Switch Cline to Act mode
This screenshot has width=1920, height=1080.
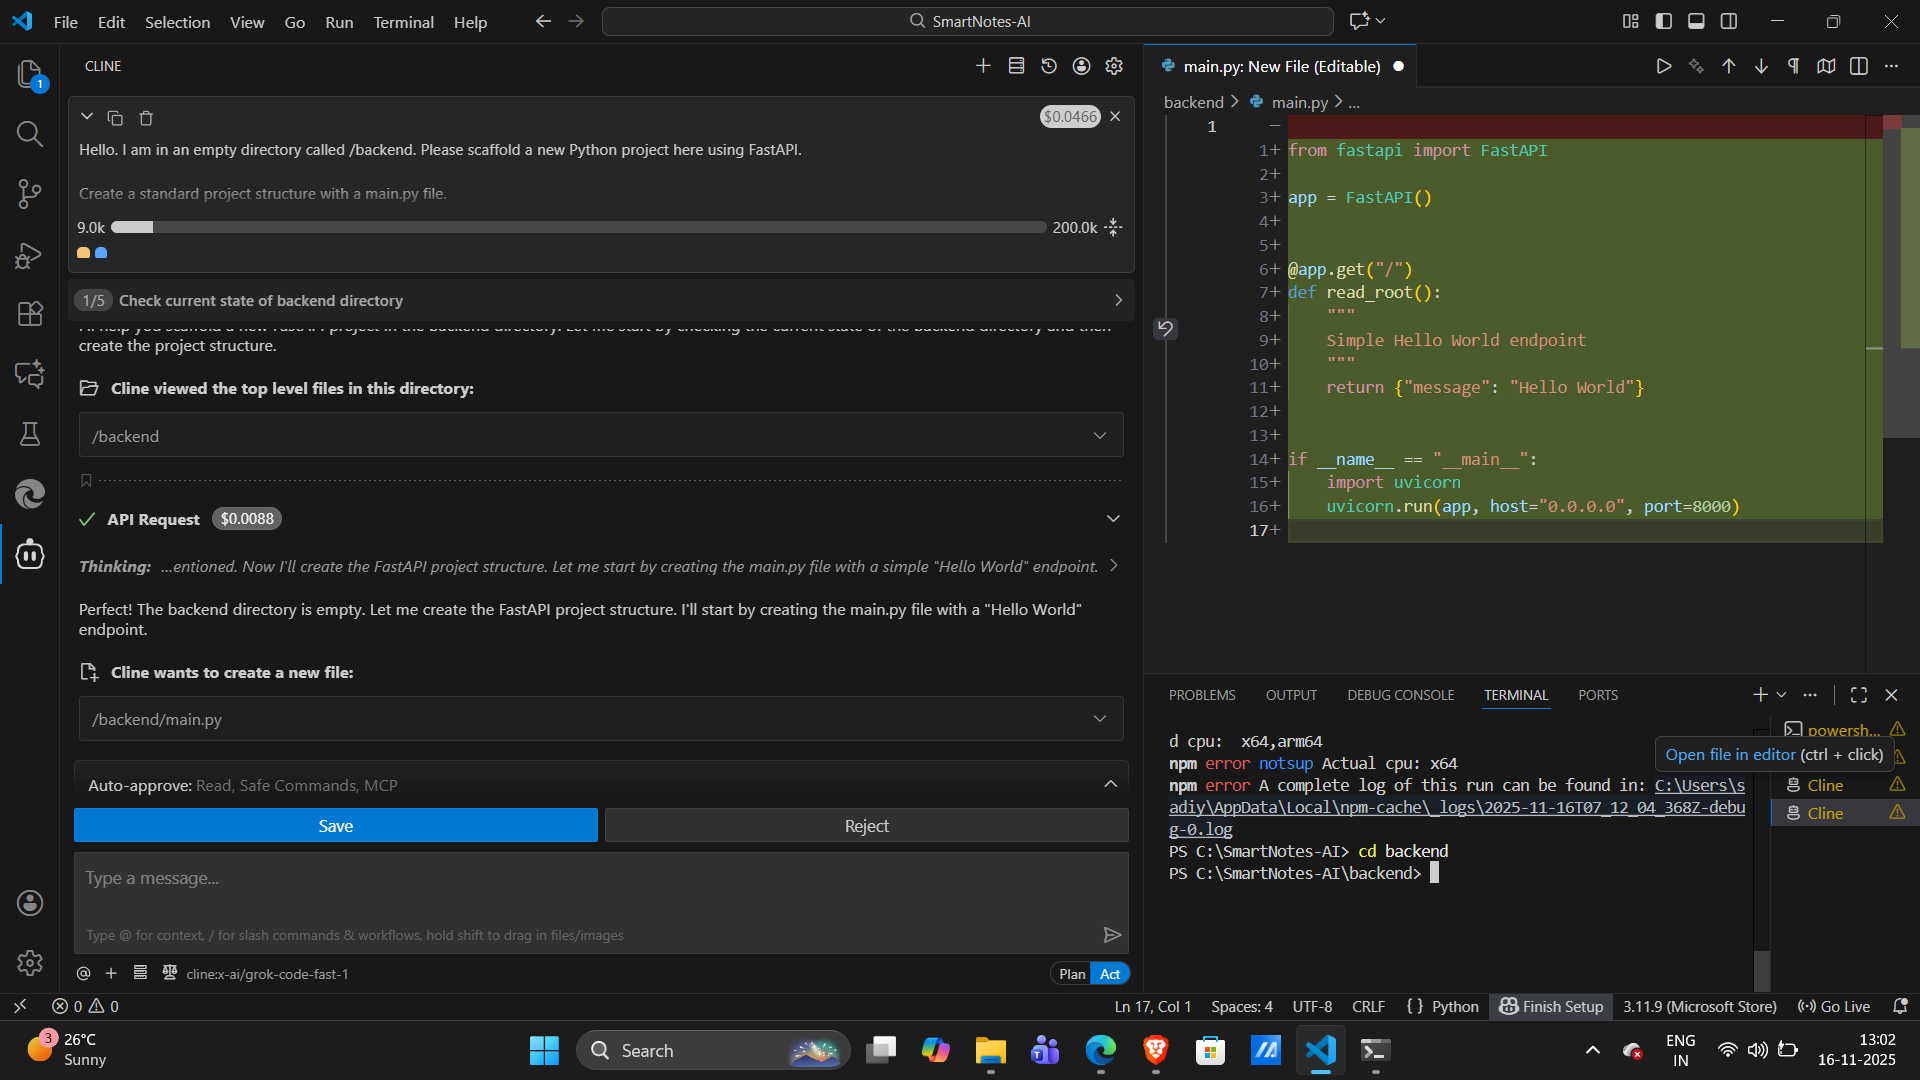click(x=1110, y=974)
